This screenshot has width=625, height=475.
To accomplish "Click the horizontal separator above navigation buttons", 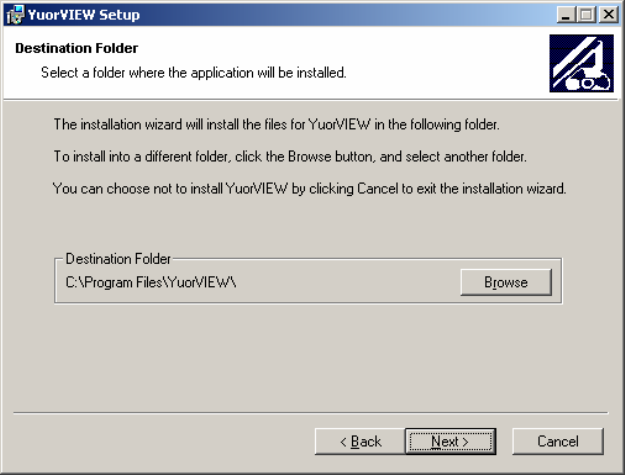I will [x=311, y=413].
